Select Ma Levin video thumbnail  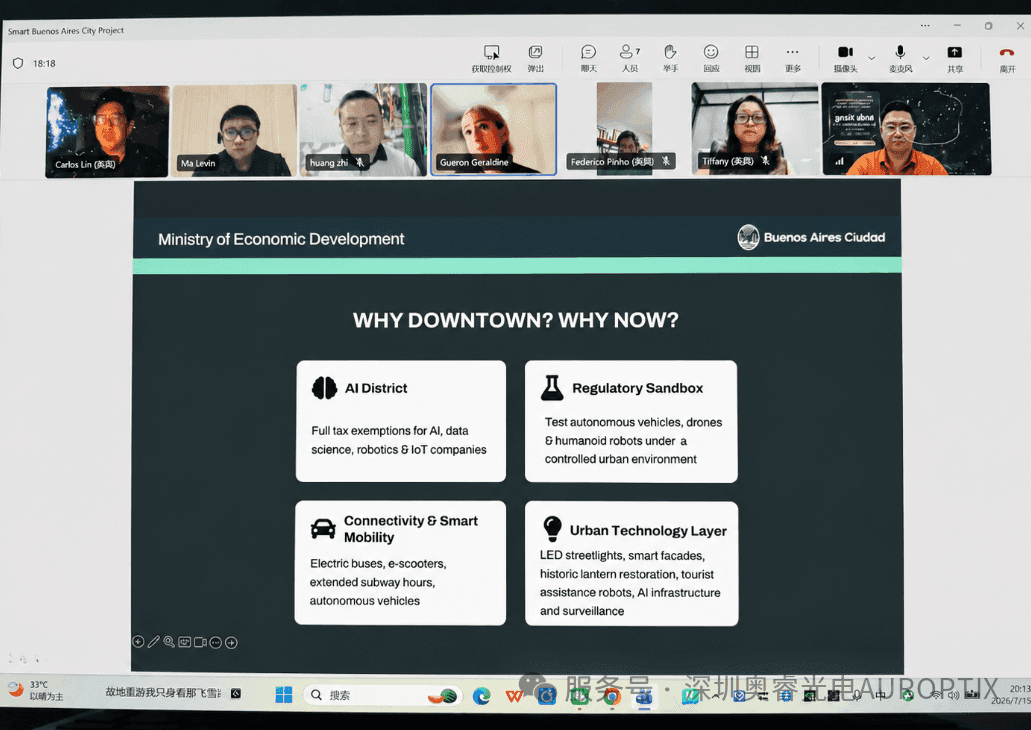point(234,130)
